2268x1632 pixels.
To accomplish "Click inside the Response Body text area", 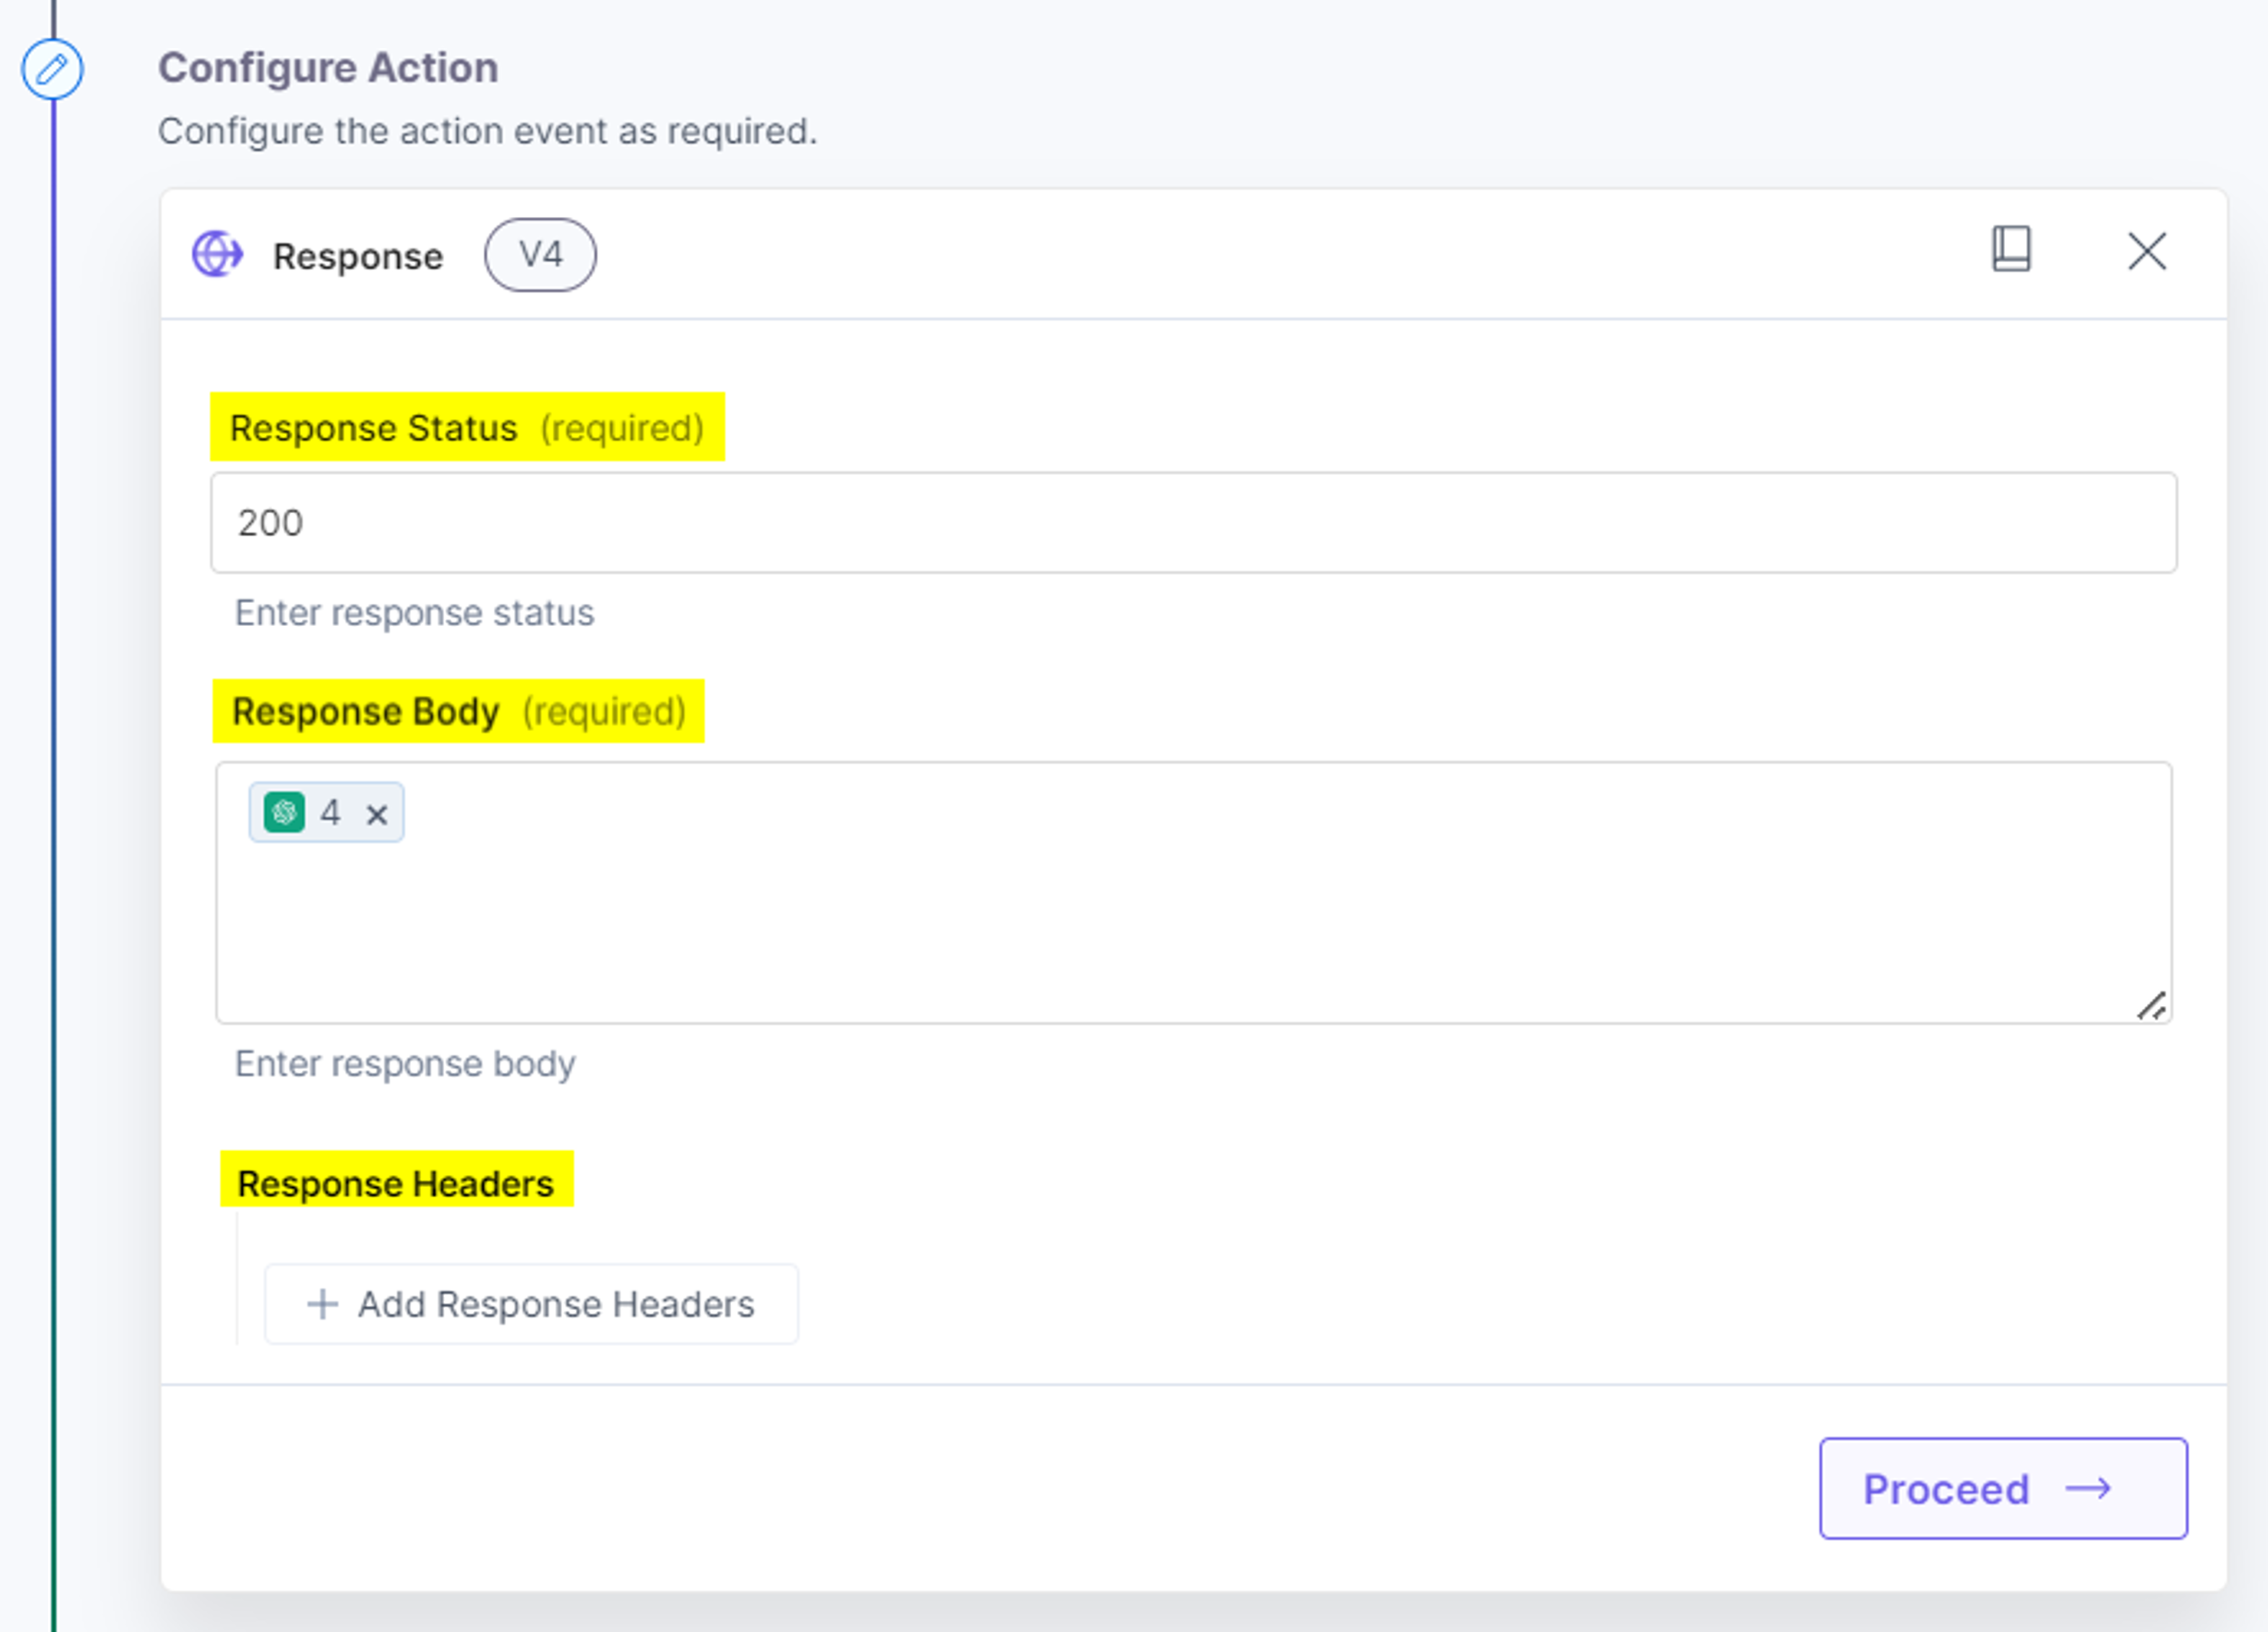I will [1193, 893].
